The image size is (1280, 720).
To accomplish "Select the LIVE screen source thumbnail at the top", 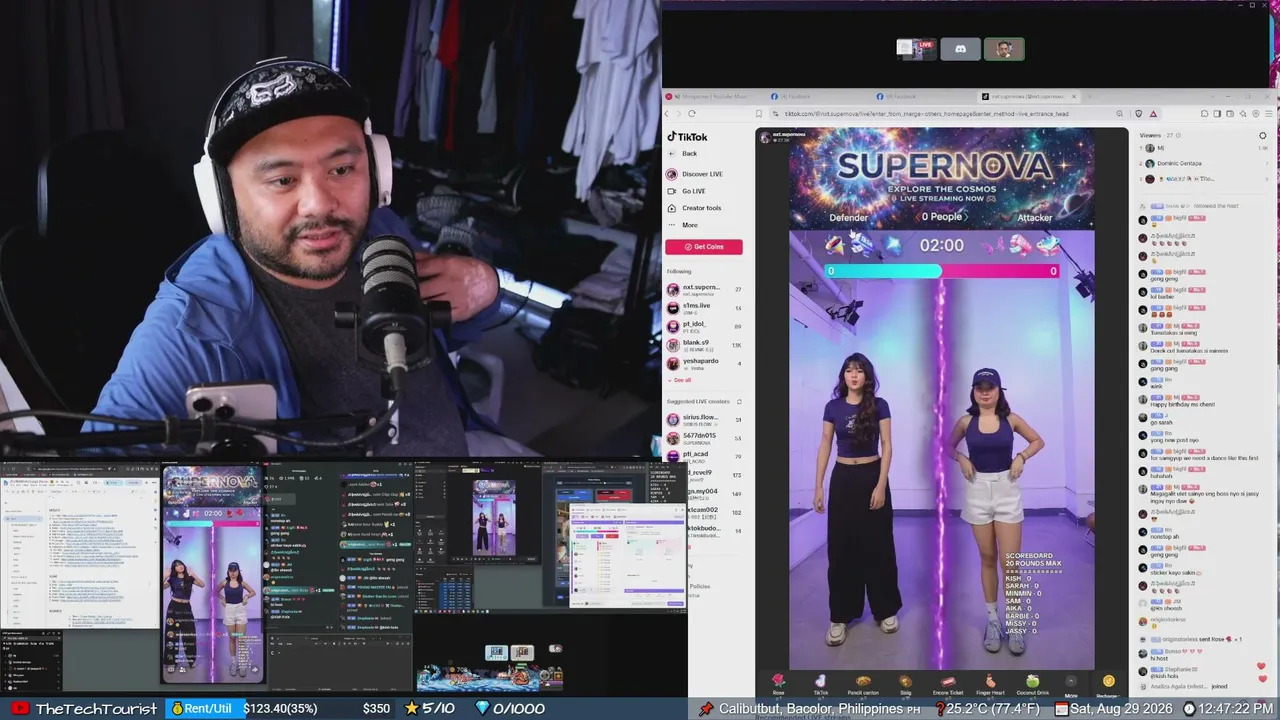I will coord(916,48).
